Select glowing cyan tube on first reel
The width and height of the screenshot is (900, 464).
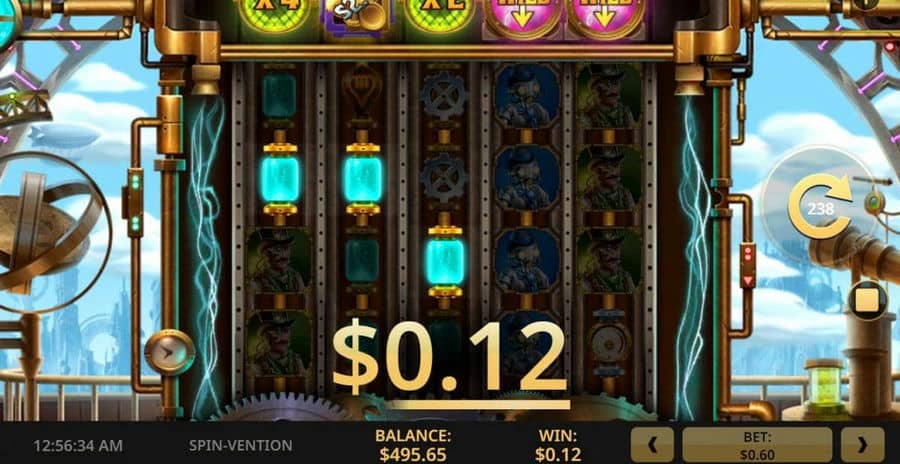tap(280, 179)
